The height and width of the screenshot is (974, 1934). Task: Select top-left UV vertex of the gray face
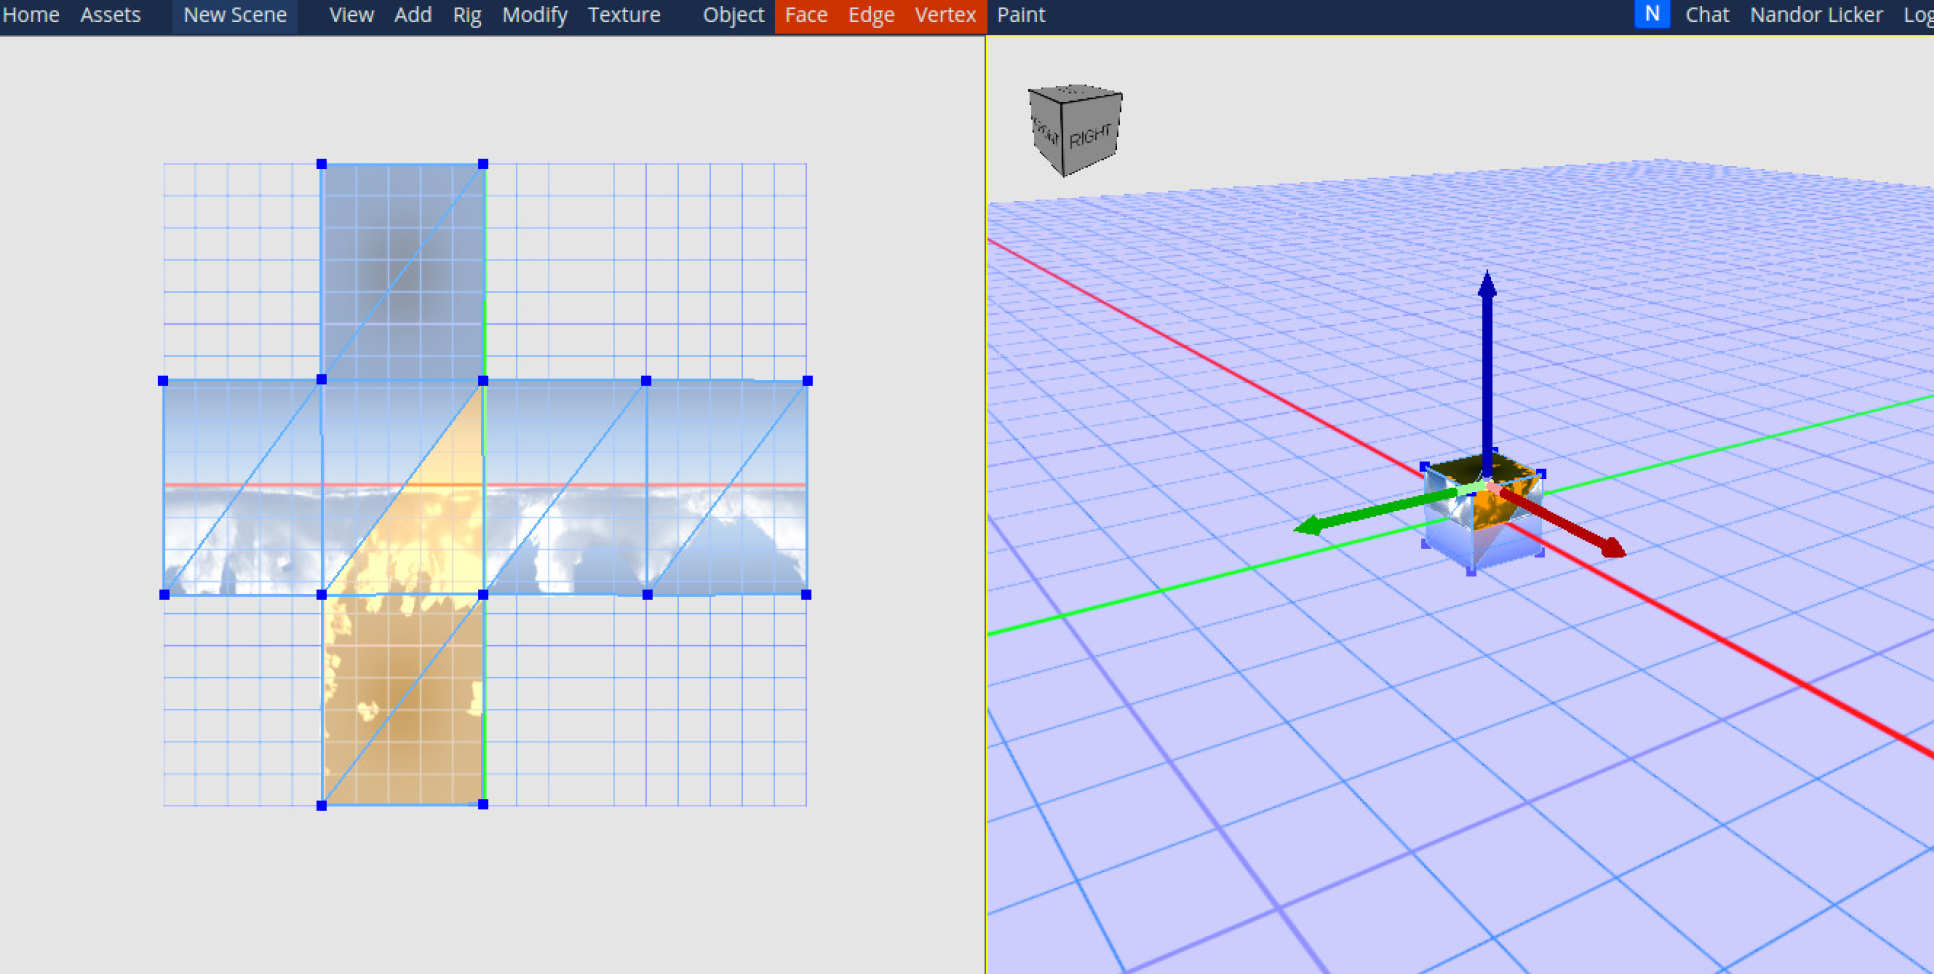(321, 164)
